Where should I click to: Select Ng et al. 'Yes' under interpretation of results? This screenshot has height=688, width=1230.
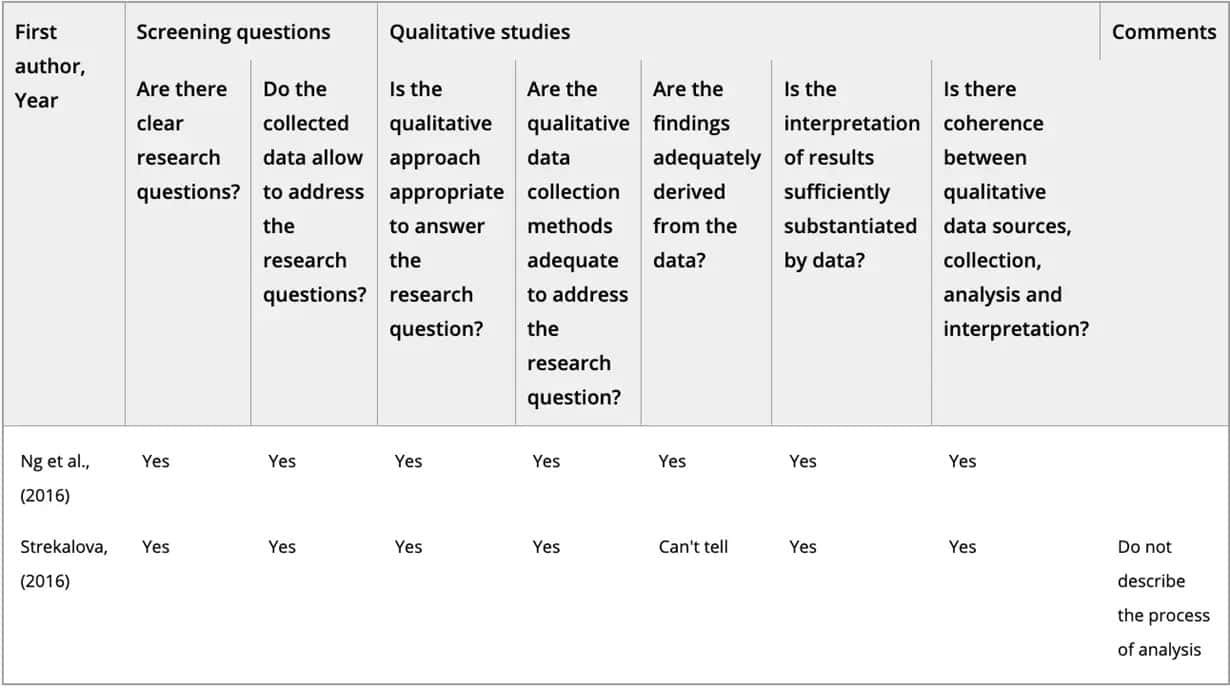coord(802,461)
